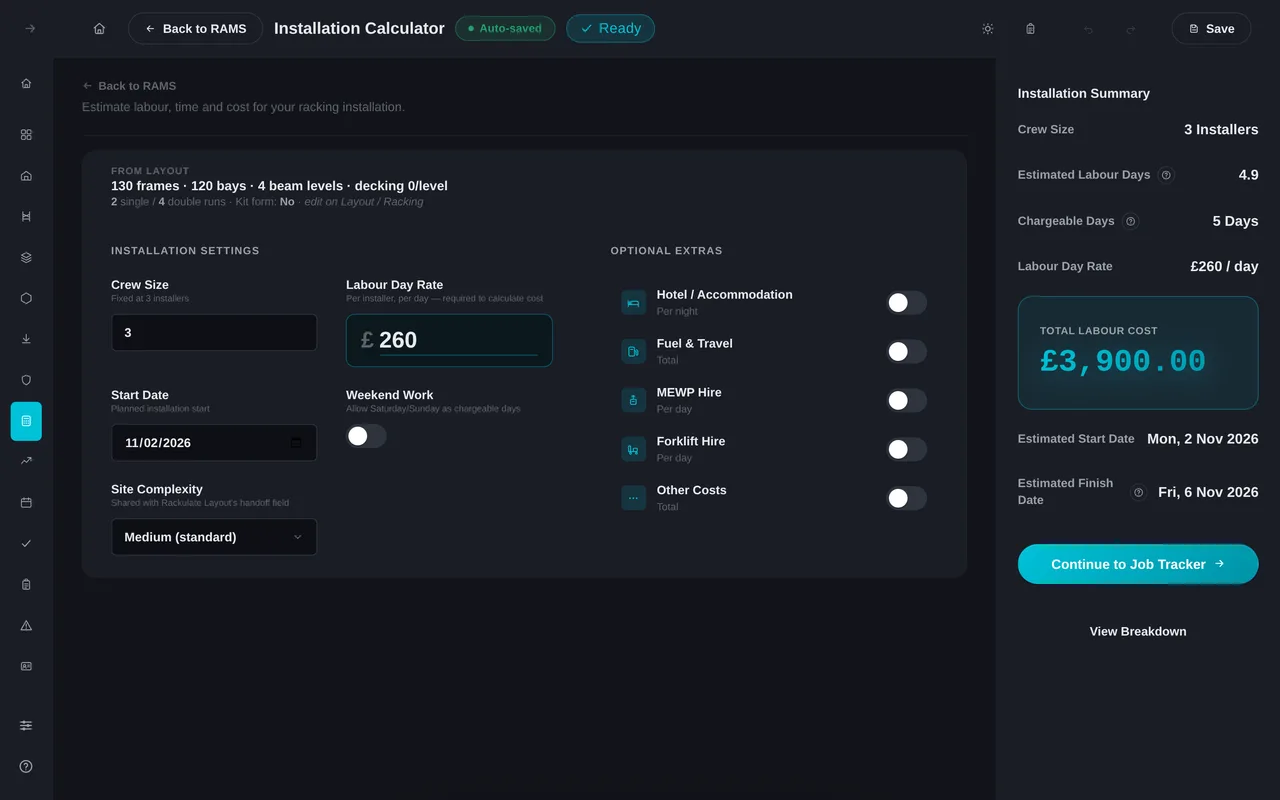Click the clipboard icon in the top bar
This screenshot has height=800, width=1280.
click(x=1030, y=29)
